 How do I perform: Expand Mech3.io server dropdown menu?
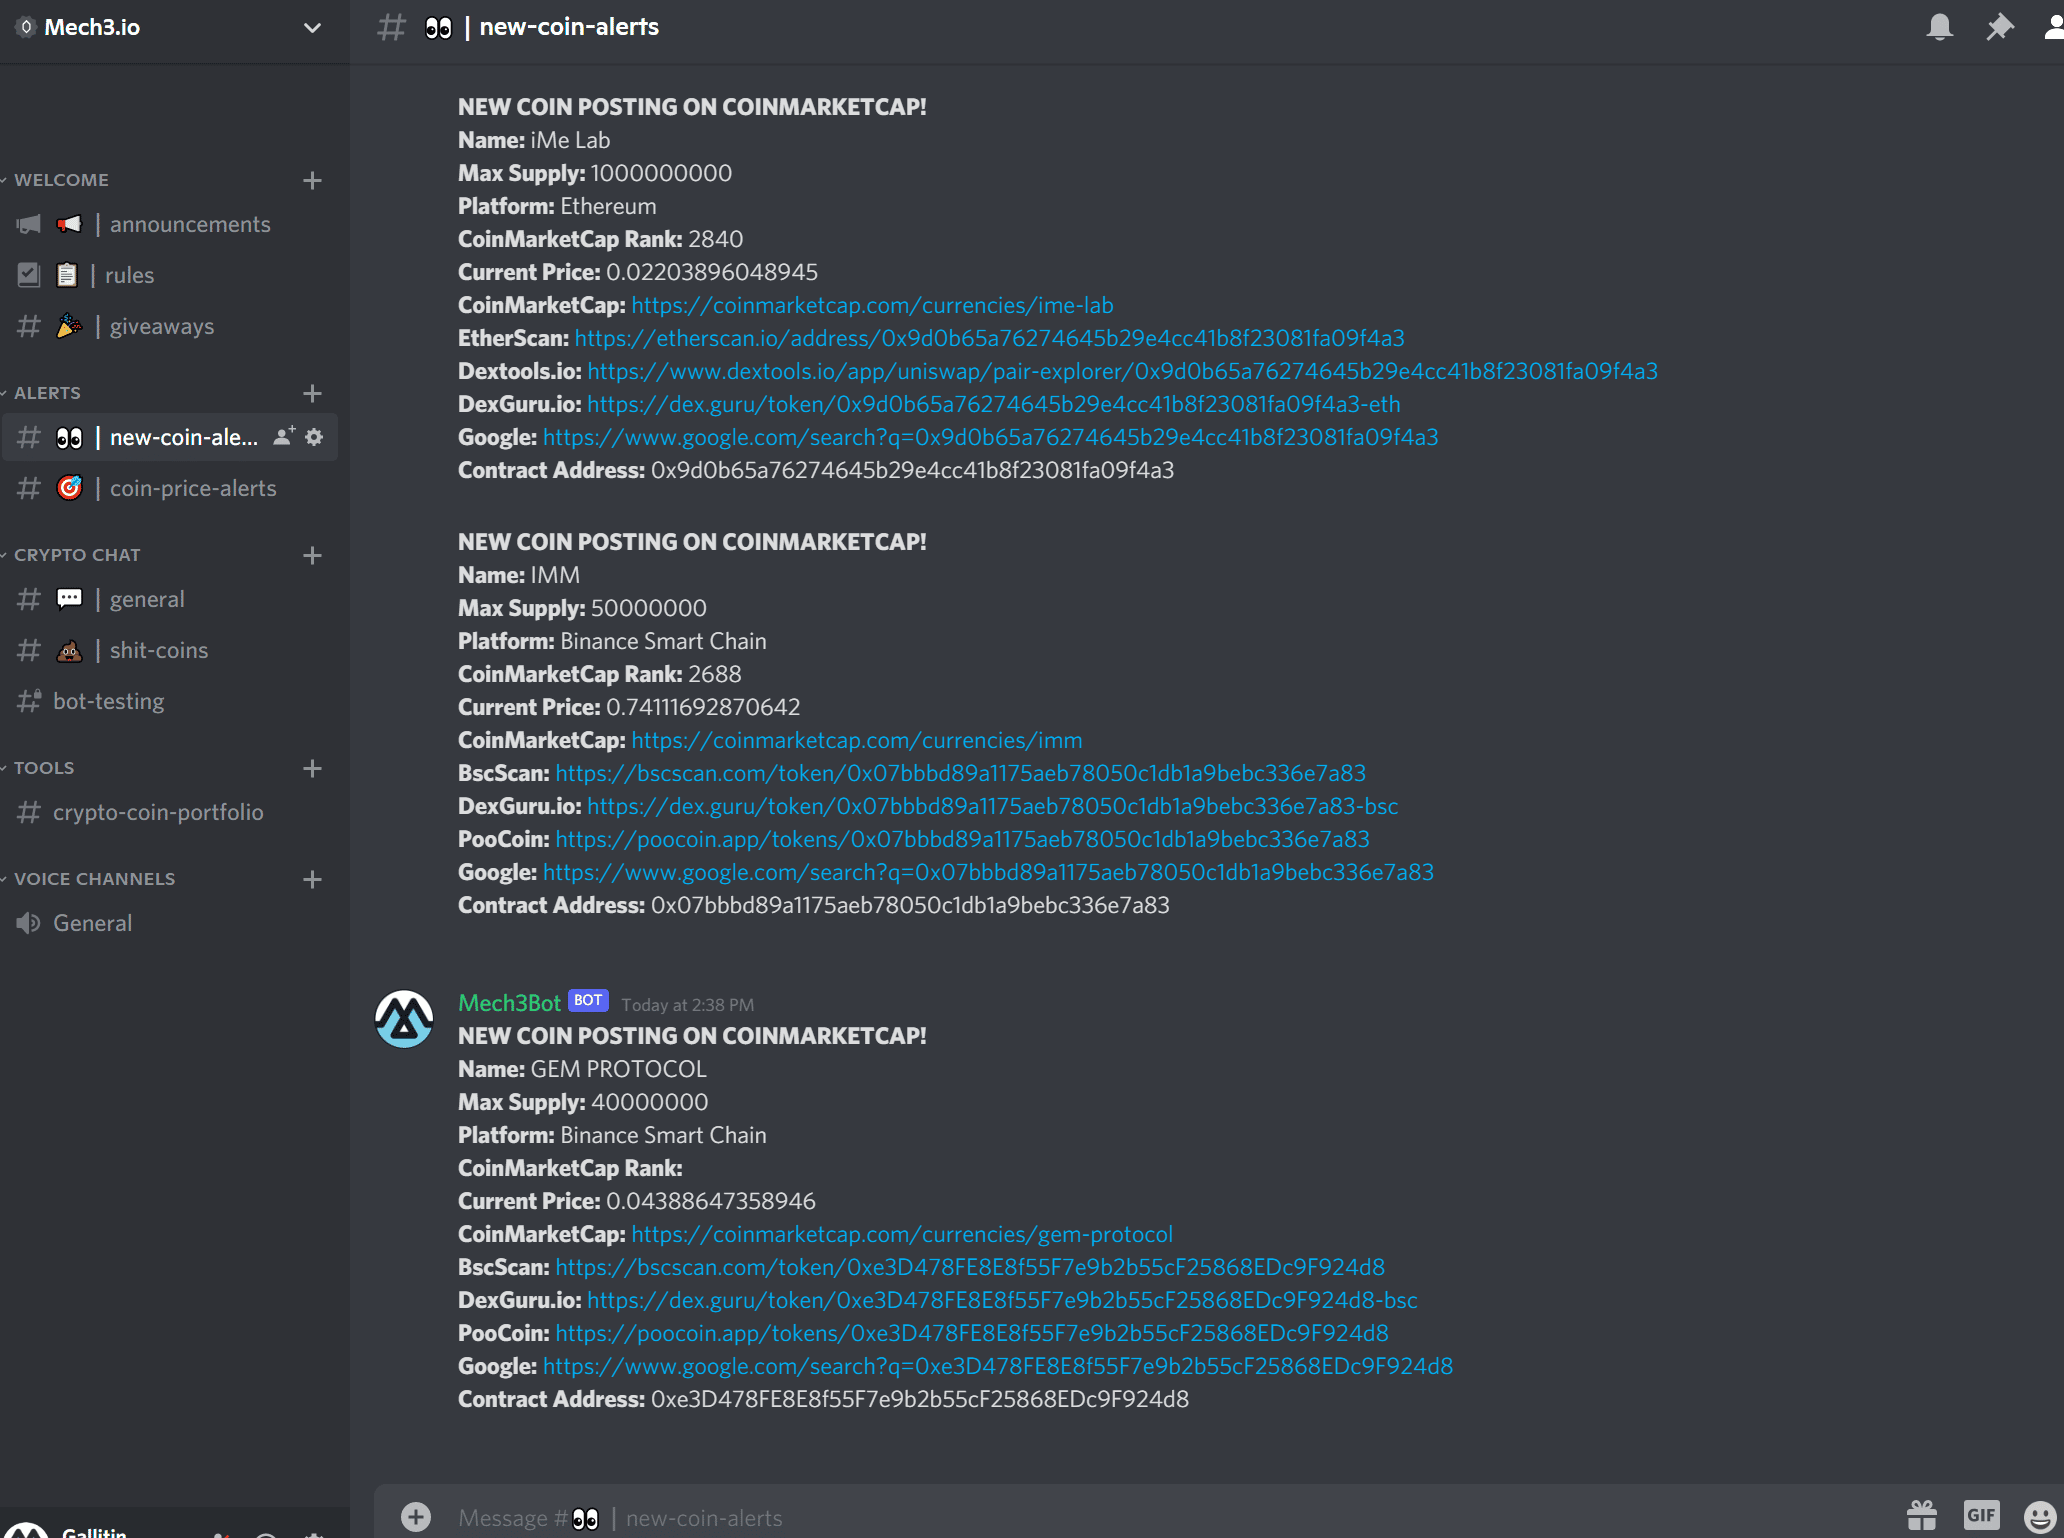pos(312,27)
